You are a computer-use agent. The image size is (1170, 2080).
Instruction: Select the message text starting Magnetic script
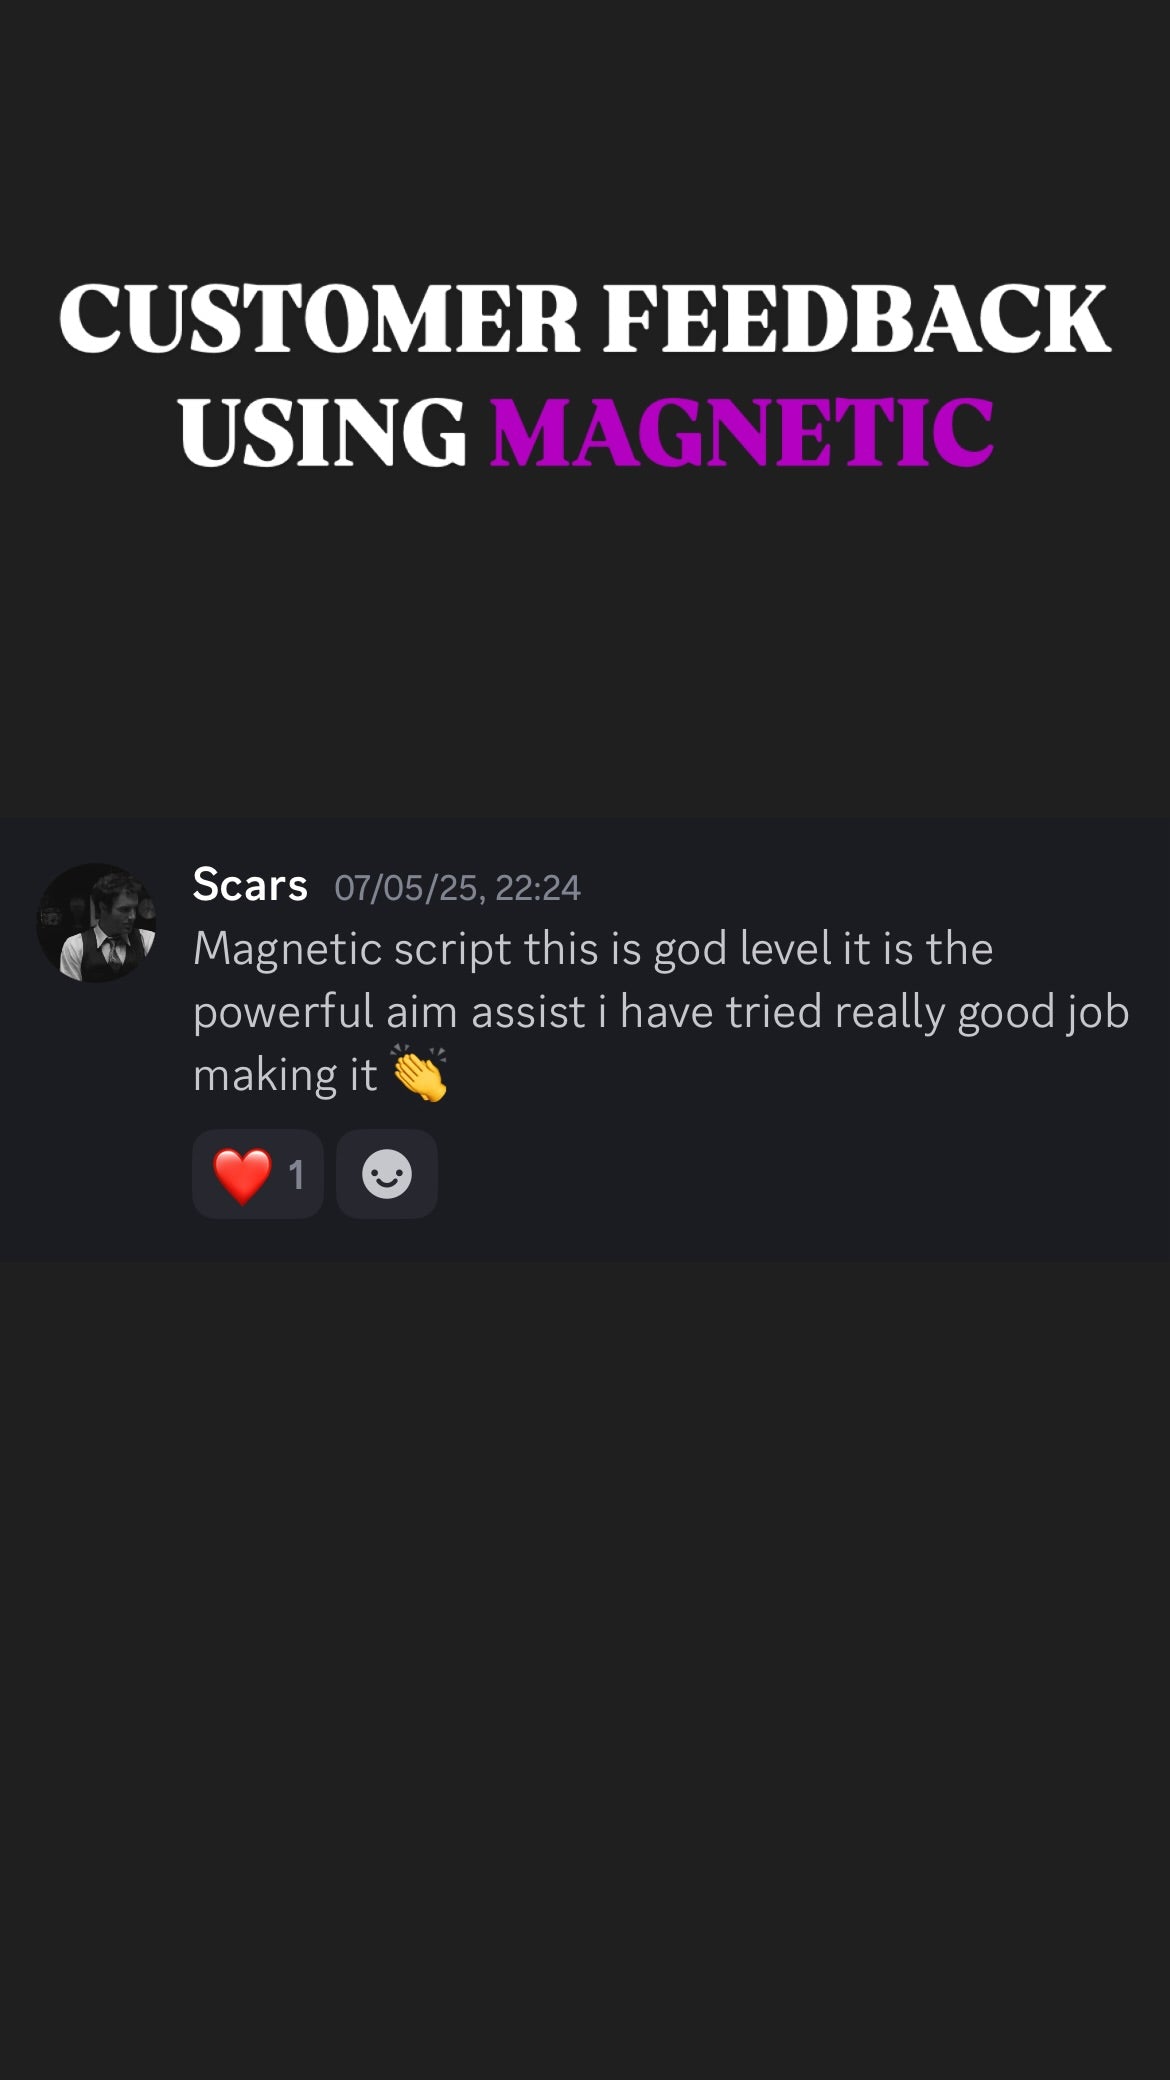pyautogui.click(x=661, y=1012)
